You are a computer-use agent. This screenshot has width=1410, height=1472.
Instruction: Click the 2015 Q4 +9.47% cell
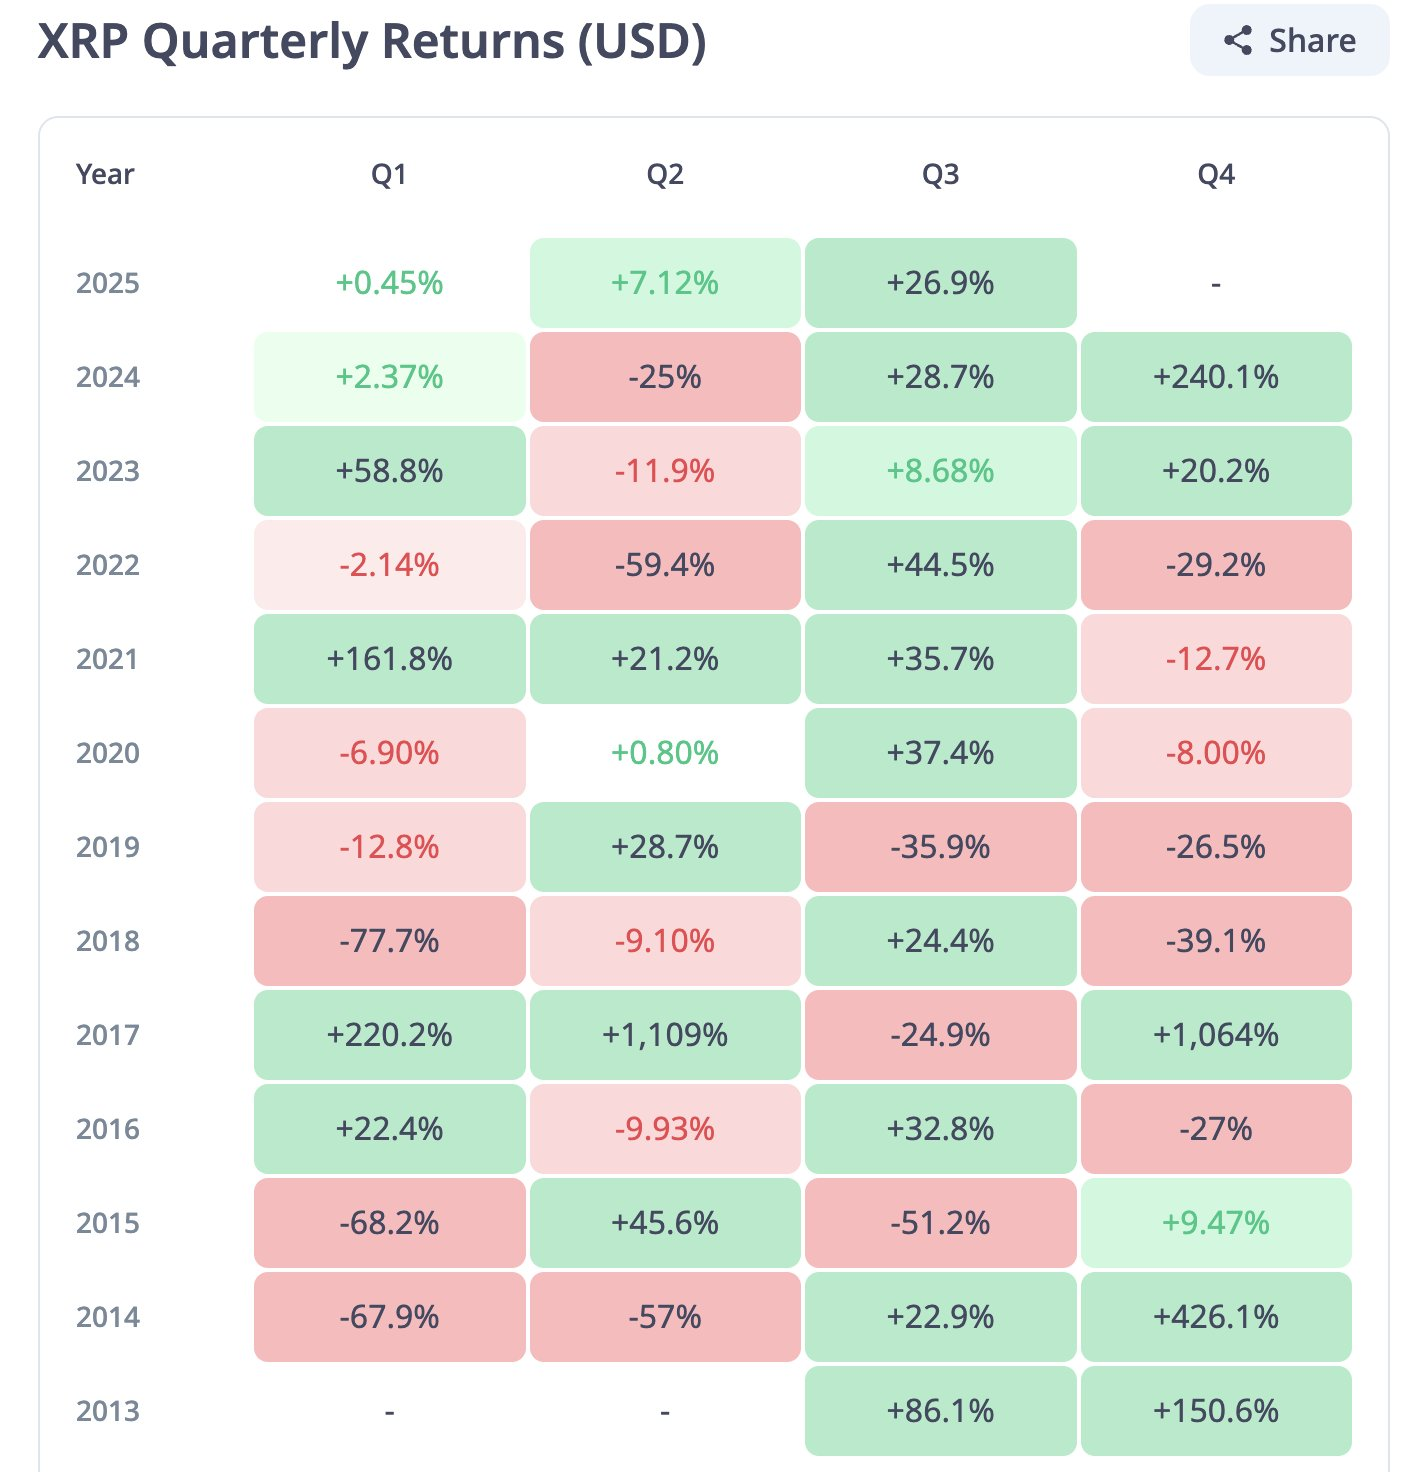click(x=1216, y=1223)
